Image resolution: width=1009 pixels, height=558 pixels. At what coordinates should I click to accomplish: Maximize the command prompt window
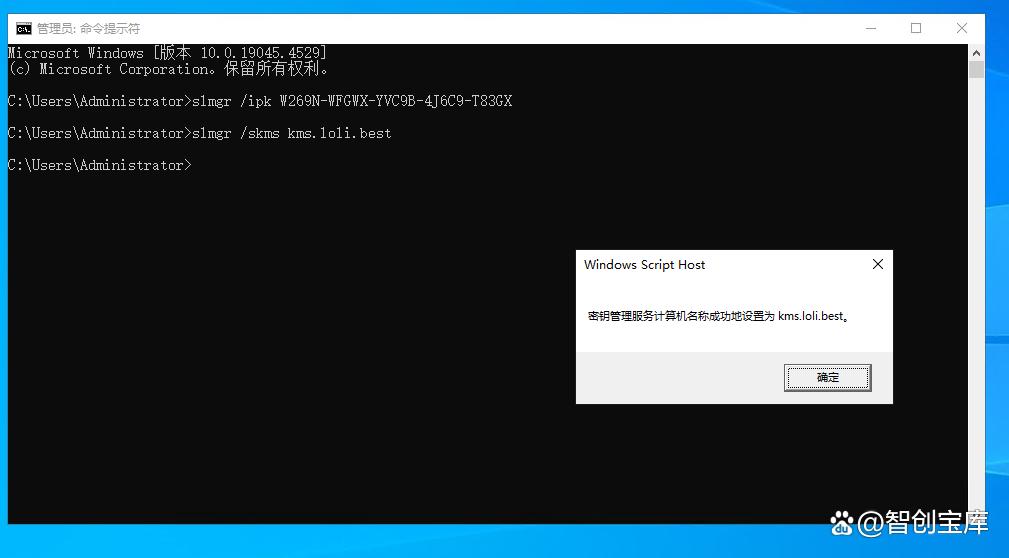(916, 28)
